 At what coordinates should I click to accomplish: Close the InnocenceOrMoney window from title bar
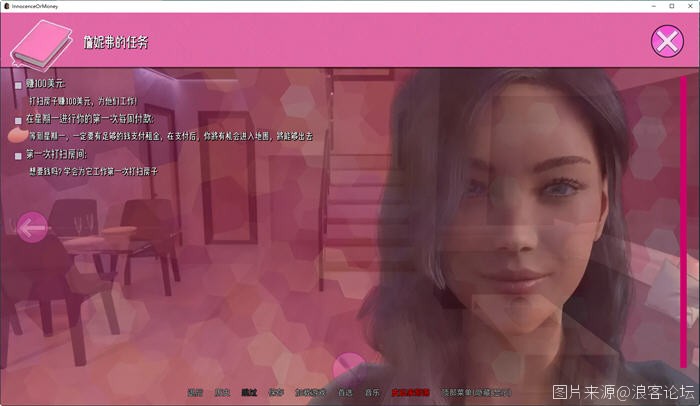tap(690, 6)
